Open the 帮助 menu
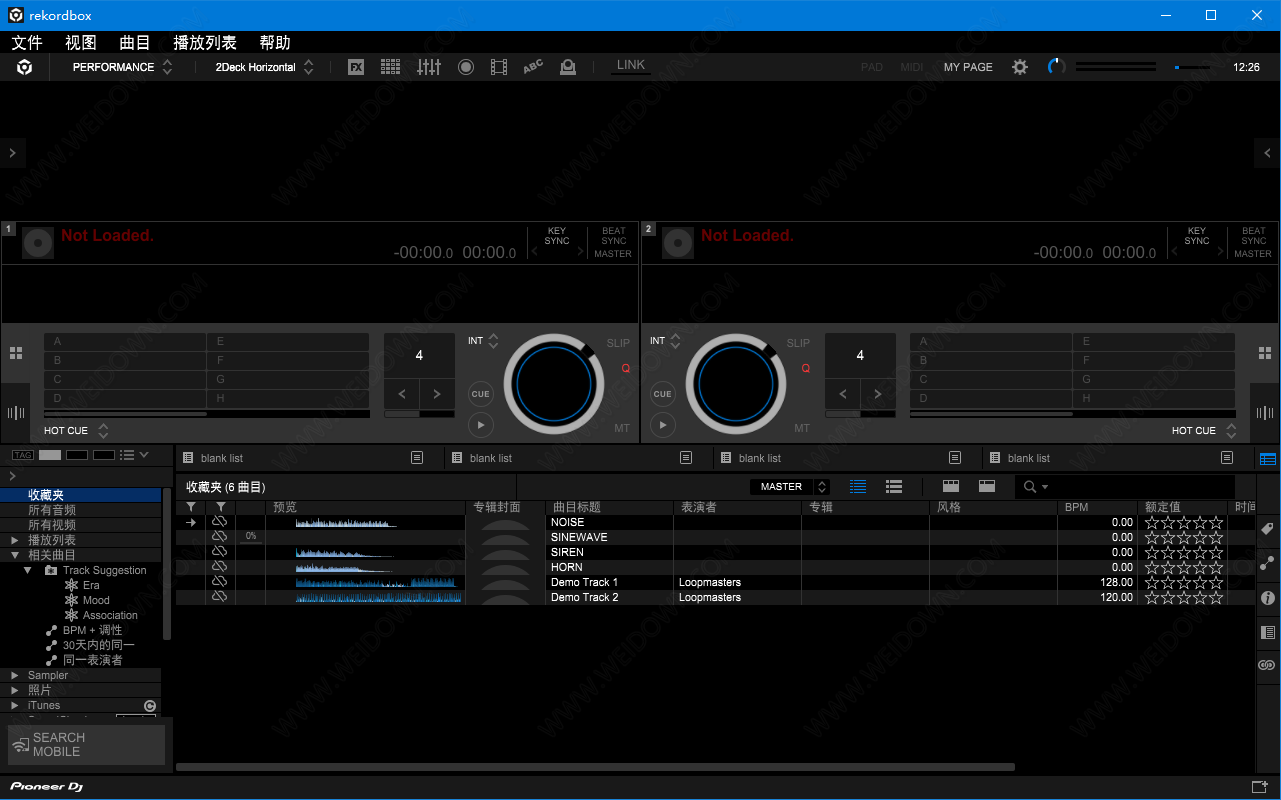Image resolution: width=1281 pixels, height=800 pixels. [x=275, y=42]
